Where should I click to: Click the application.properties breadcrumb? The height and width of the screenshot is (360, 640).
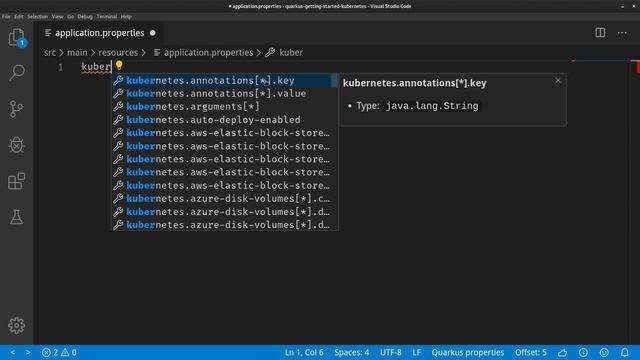tap(204, 53)
